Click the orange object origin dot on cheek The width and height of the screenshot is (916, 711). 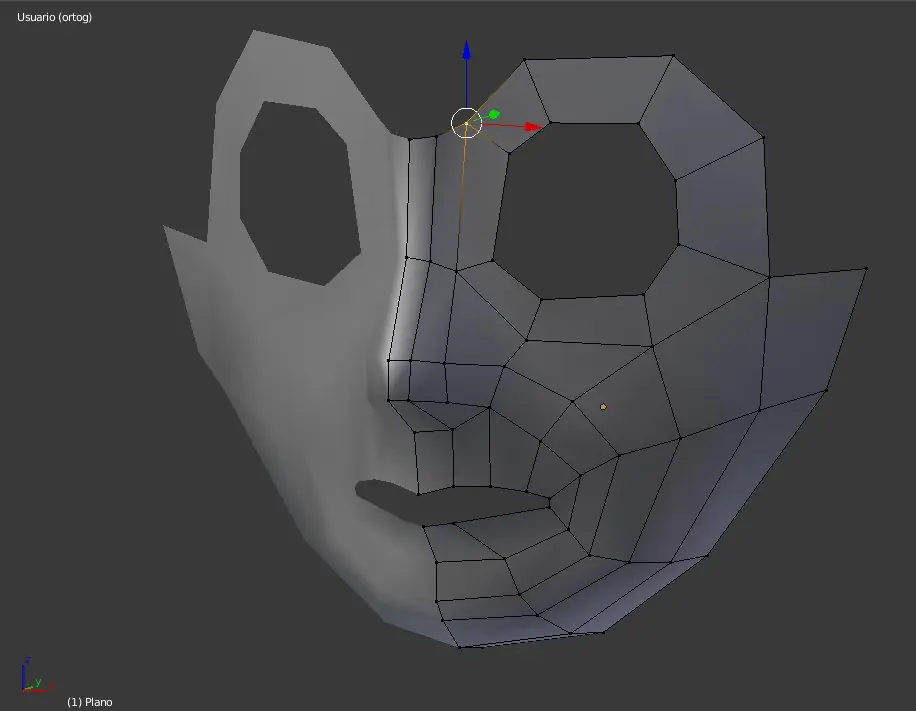click(x=603, y=407)
